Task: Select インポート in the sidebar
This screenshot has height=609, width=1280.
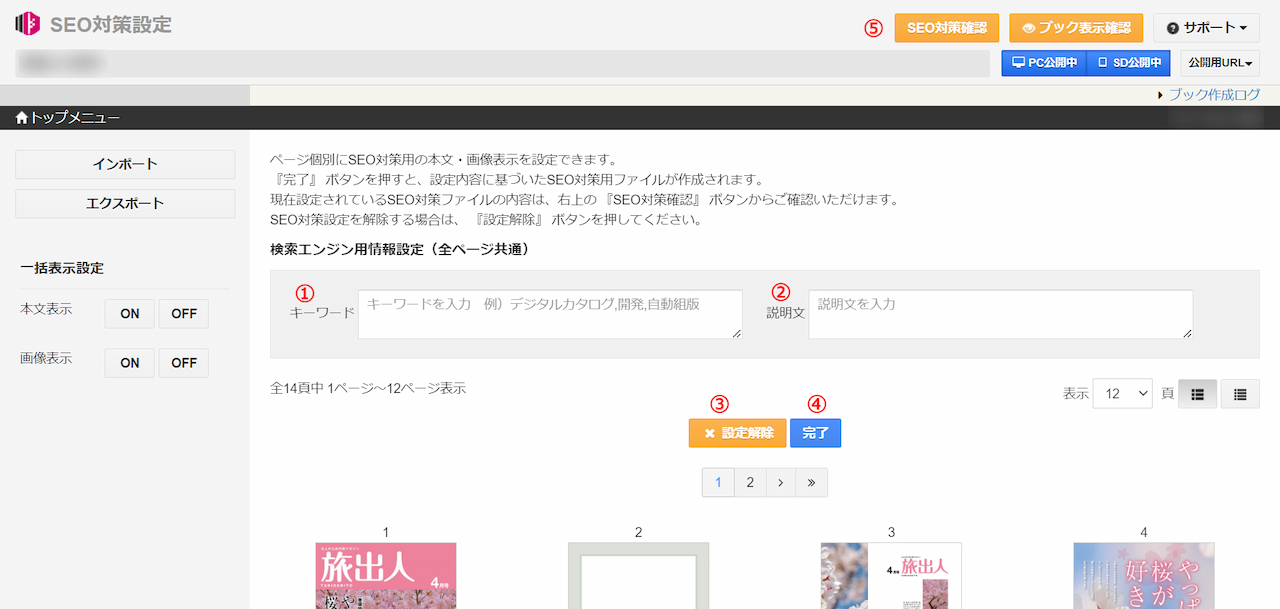Action: [x=124, y=164]
